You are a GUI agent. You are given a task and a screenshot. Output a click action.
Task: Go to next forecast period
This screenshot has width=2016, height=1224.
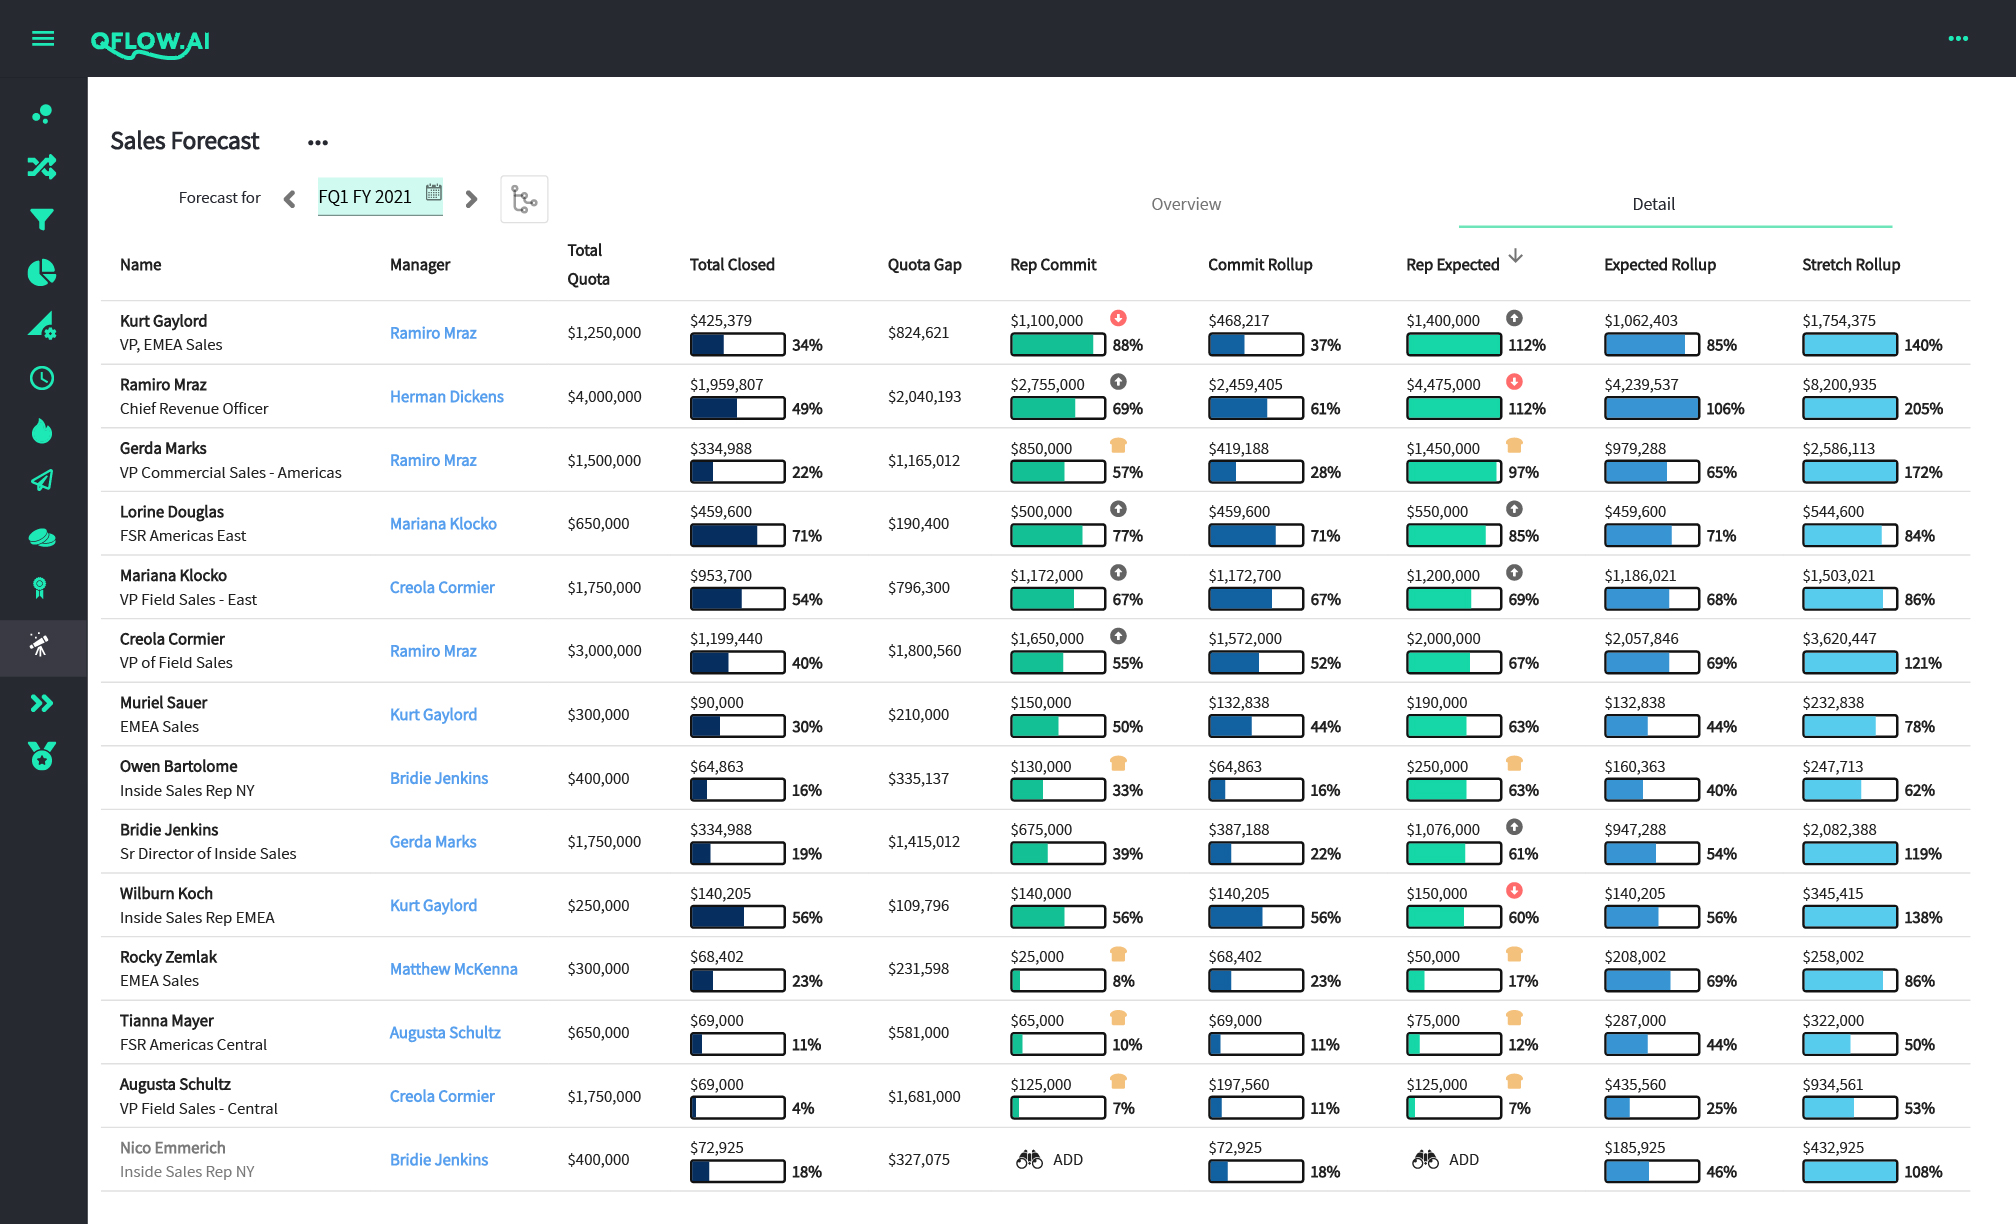[471, 199]
